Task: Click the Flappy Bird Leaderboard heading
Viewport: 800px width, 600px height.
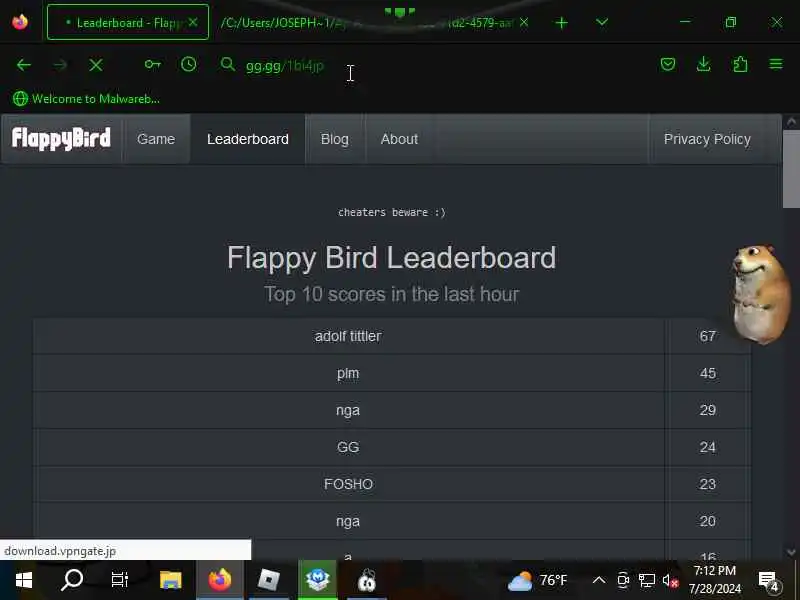Action: (391, 258)
